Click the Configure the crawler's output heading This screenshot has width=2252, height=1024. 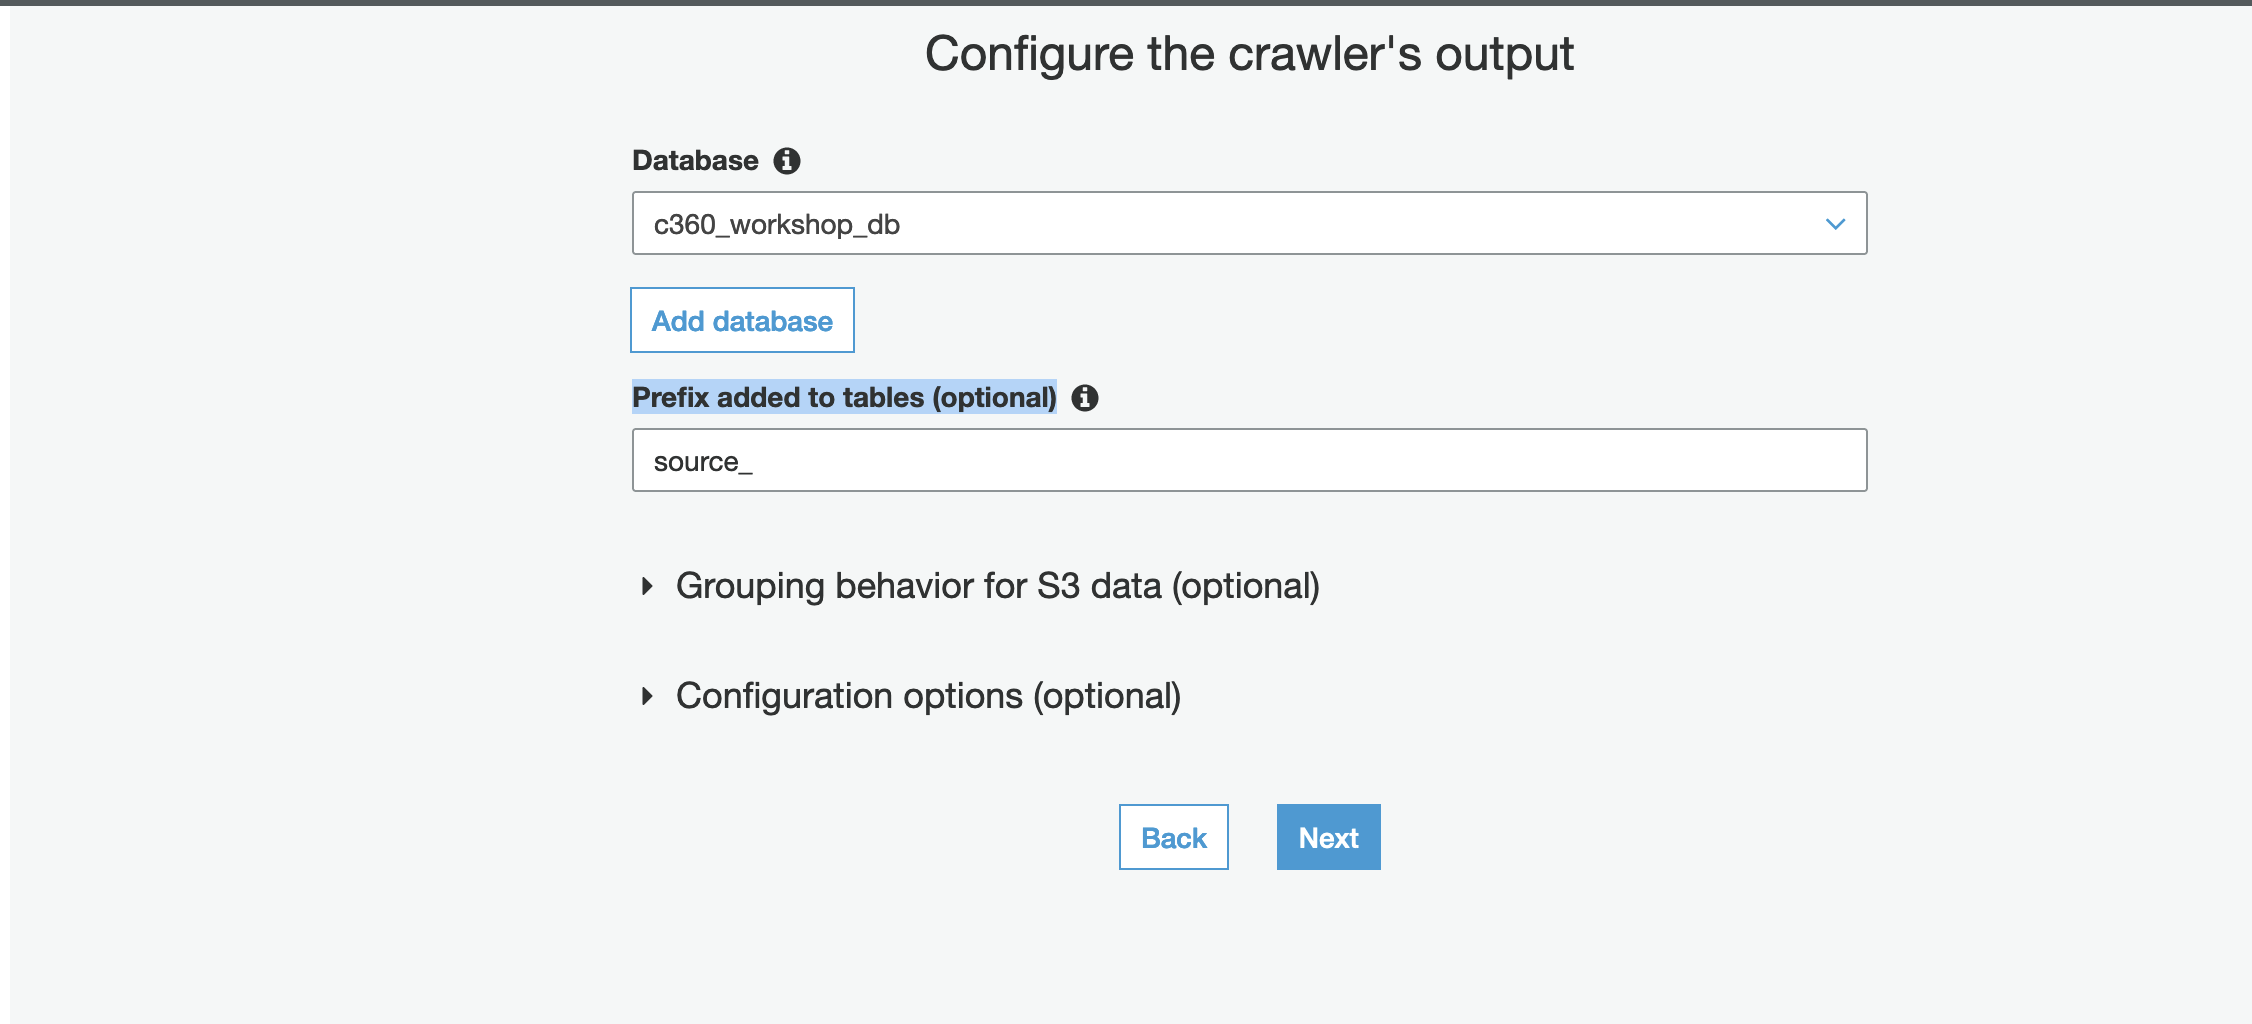pyautogui.click(x=1249, y=54)
